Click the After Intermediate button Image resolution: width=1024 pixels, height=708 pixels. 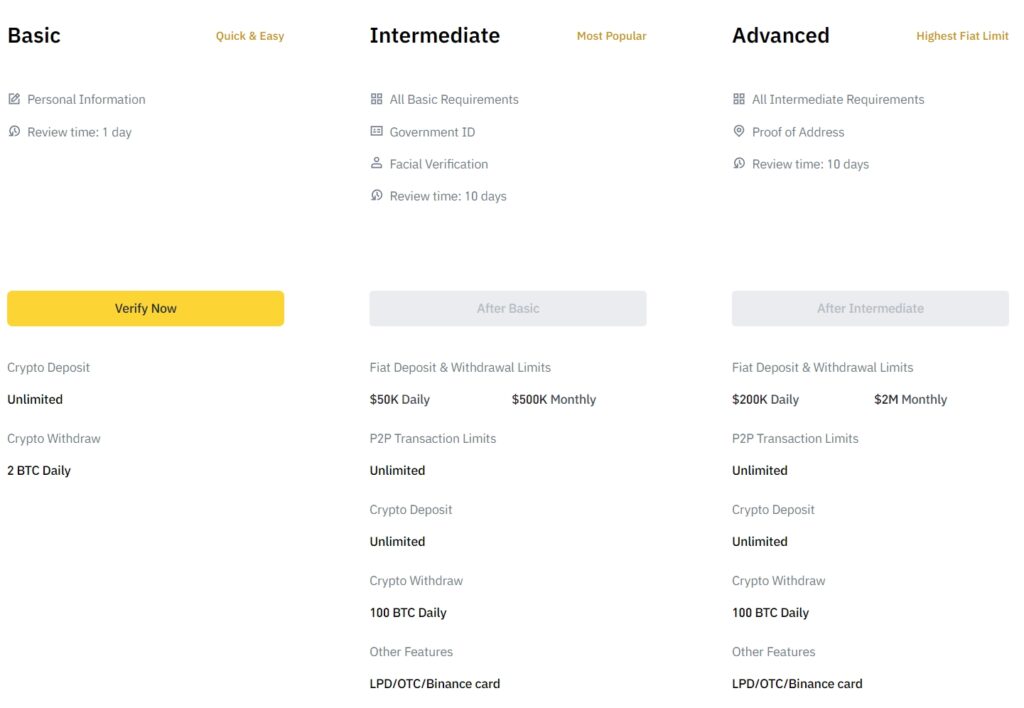tap(870, 308)
